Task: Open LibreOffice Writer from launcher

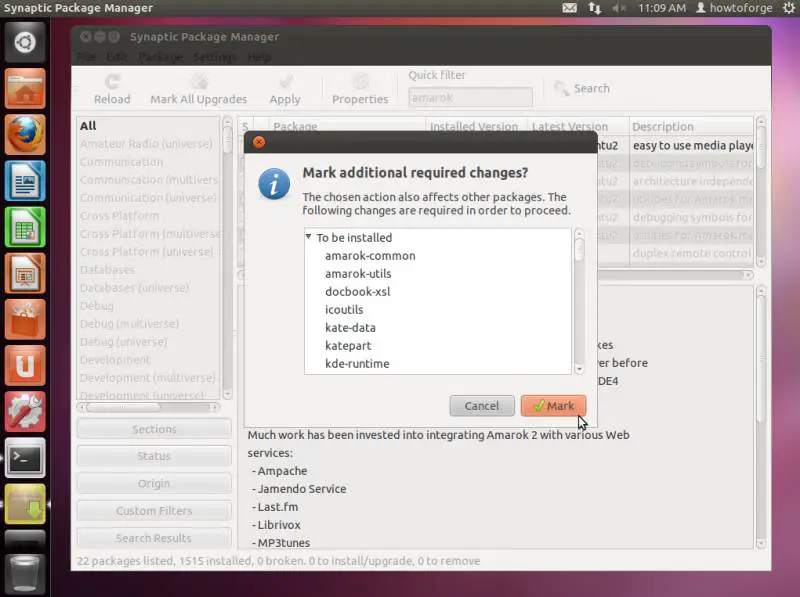Action: pyautogui.click(x=25, y=181)
